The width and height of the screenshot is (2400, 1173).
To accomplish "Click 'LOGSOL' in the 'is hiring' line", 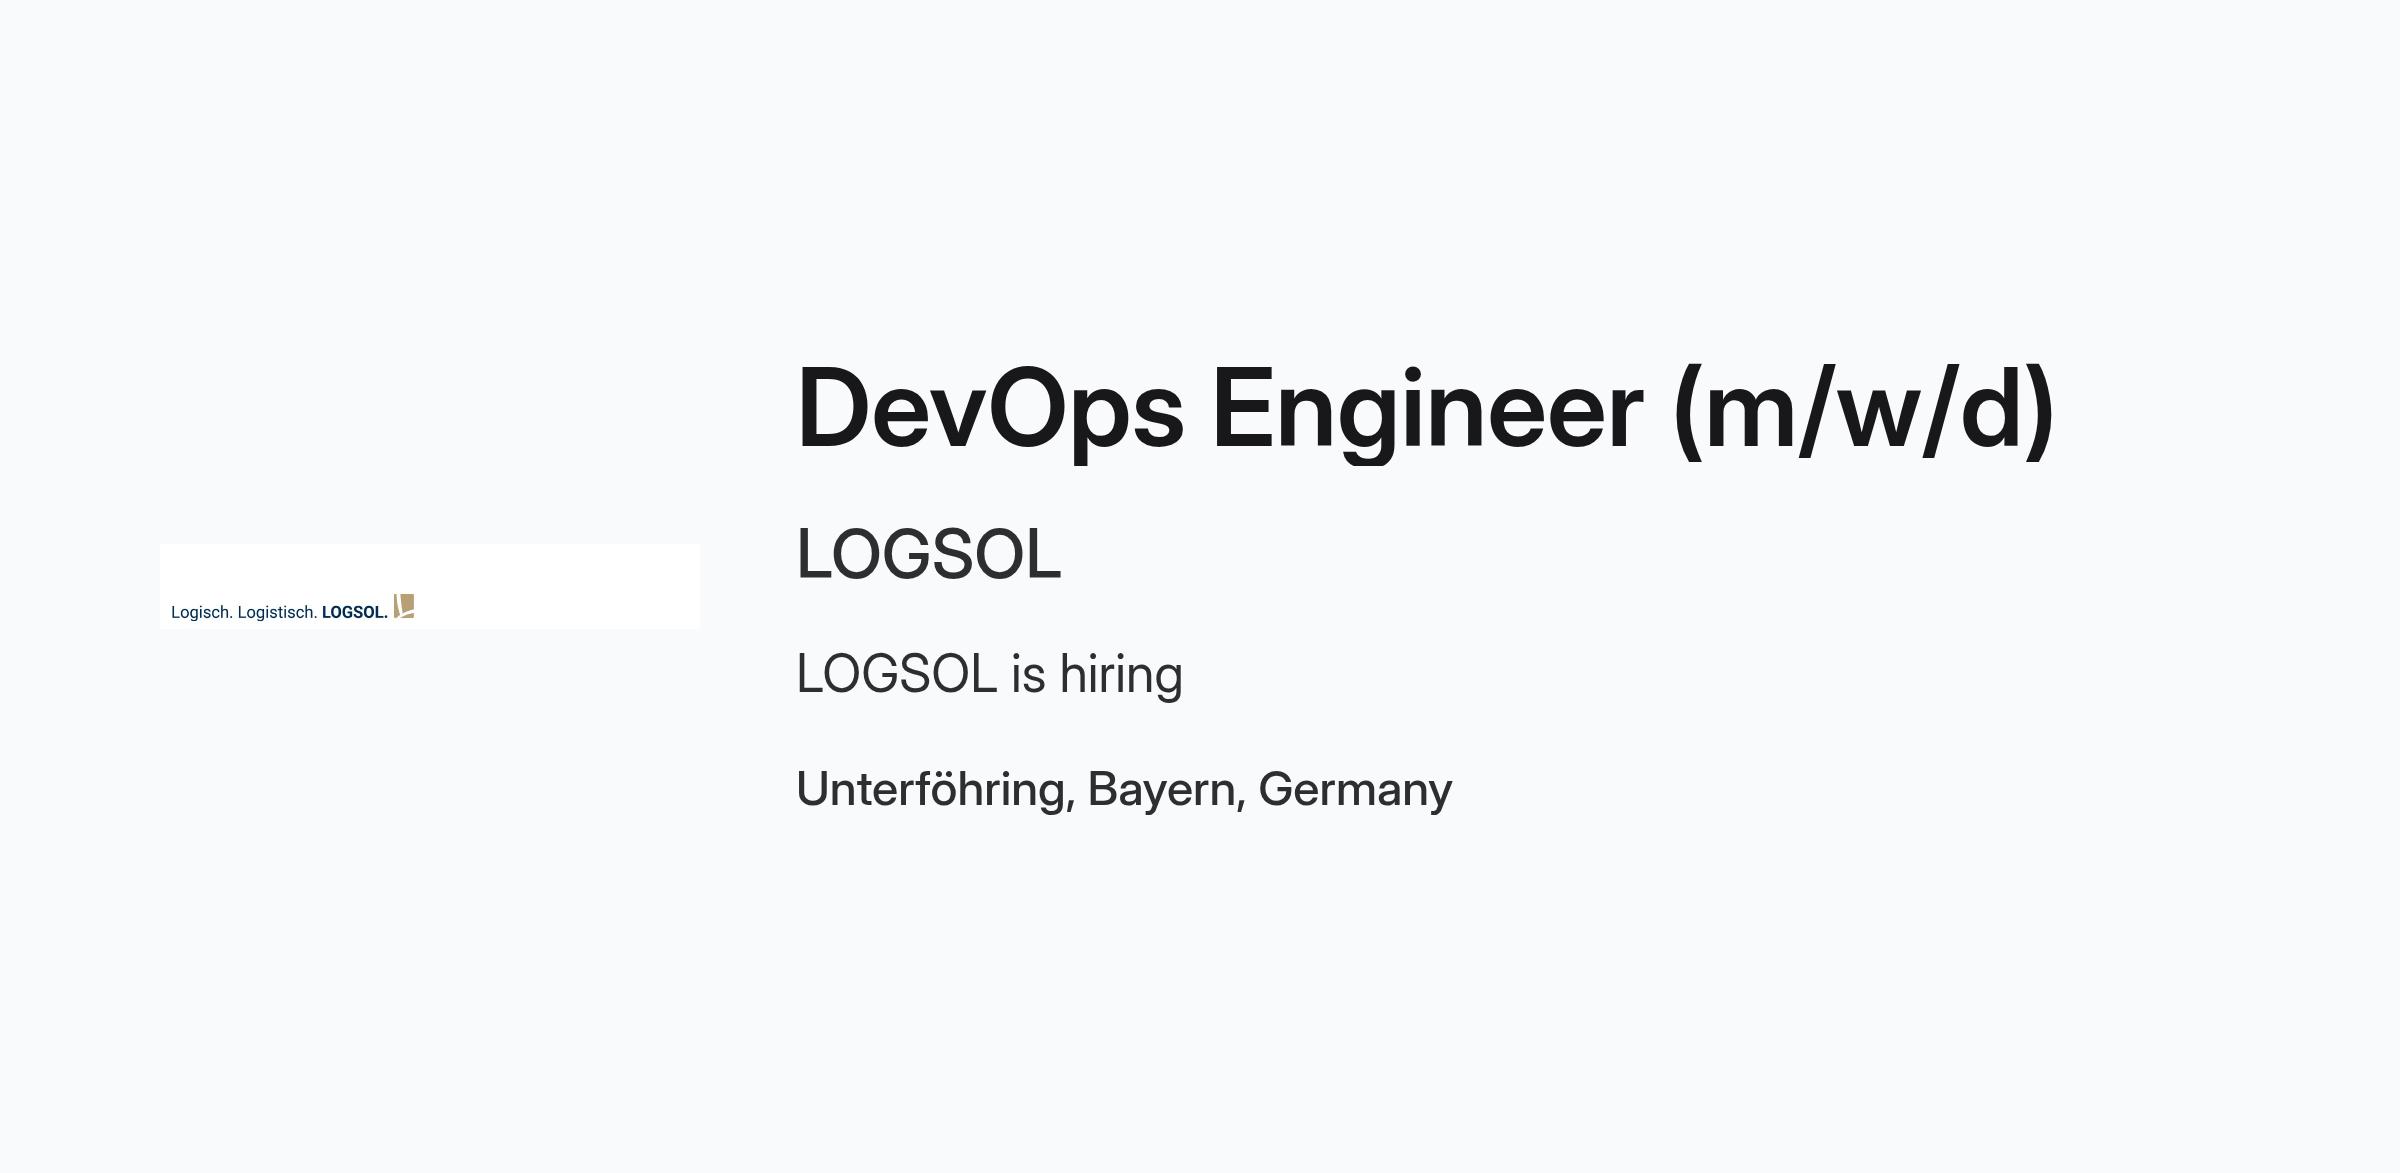I will [896, 674].
